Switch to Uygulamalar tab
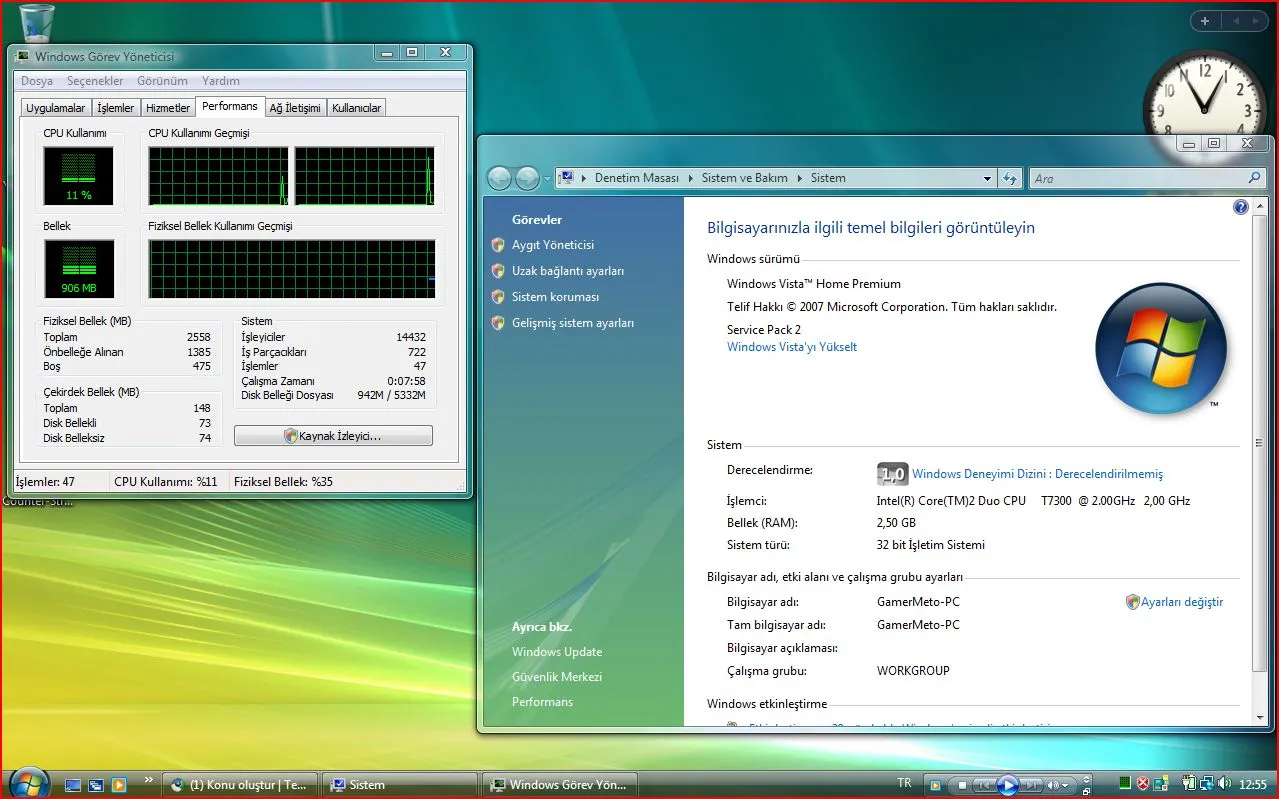Screen dimensions: 1279x799 [56, 108]
